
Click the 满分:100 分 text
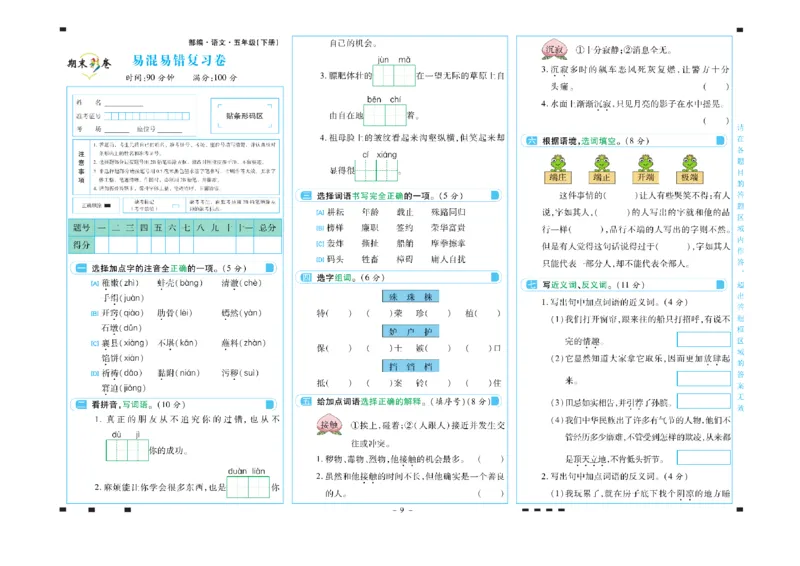point(214,78)
